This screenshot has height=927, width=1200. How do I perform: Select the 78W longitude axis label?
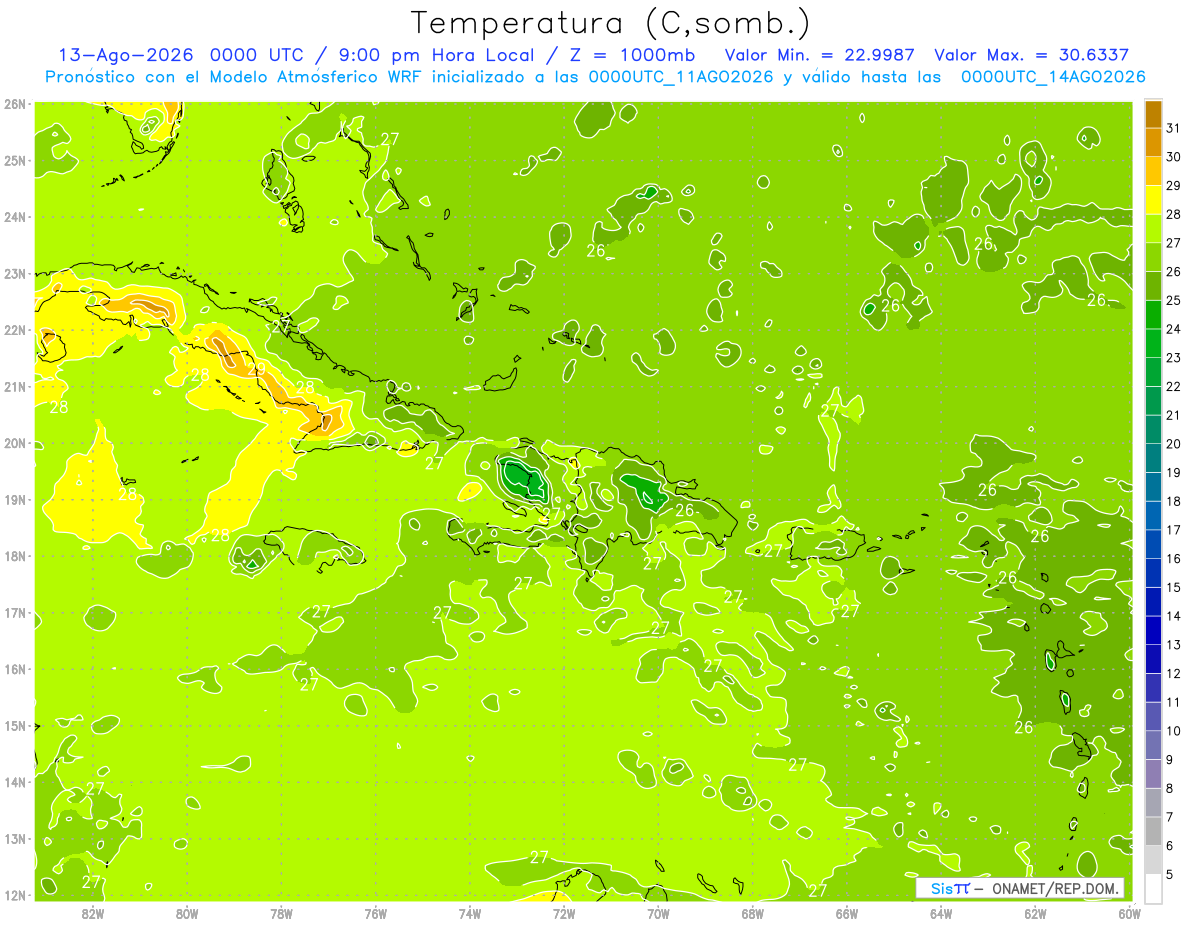[281, 913]
